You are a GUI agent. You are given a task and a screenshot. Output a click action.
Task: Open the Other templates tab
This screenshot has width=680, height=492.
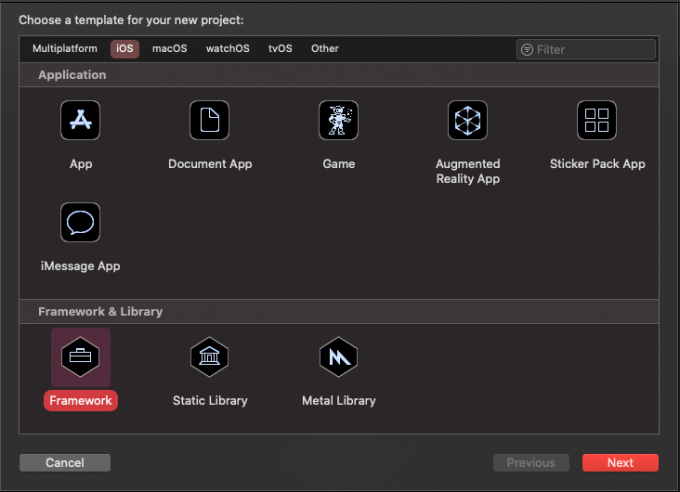[325, 48]
